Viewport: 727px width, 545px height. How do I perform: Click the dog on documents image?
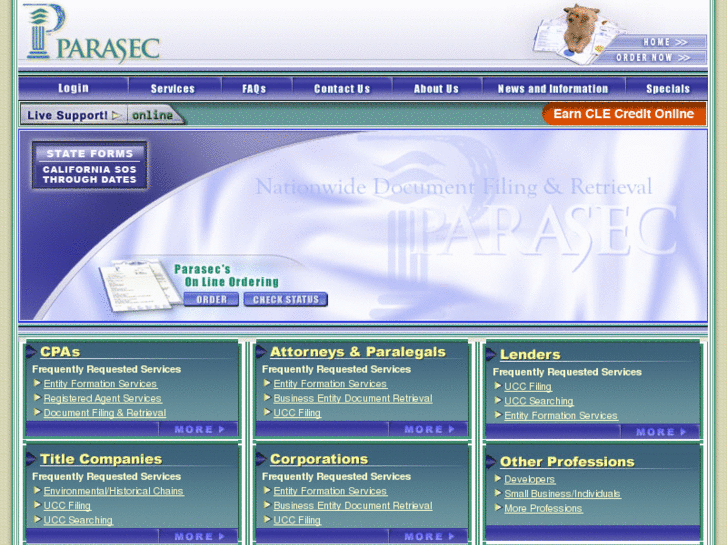(x=575, y=35)
